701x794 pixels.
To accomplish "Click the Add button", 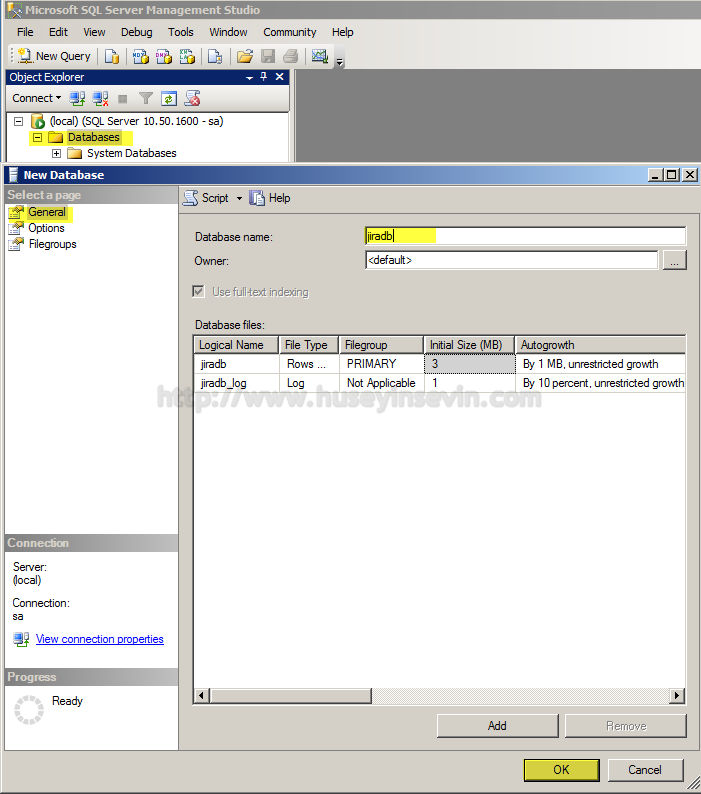I will [x=497, y=726].
